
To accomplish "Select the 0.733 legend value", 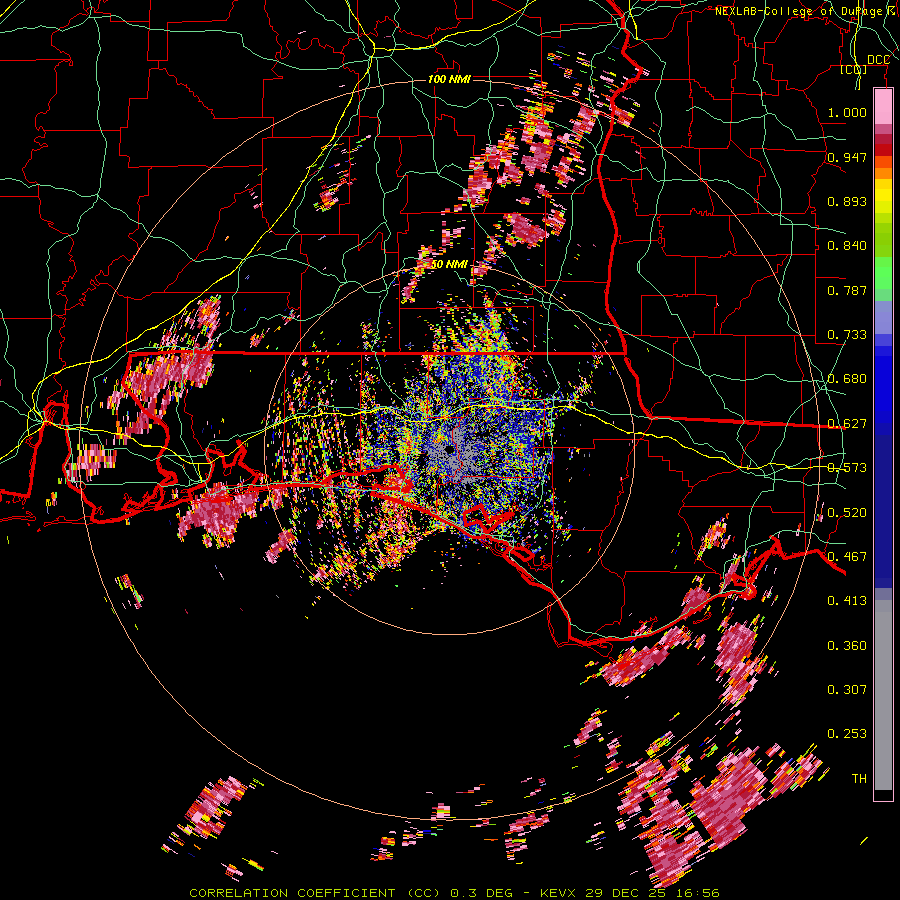I will click(847, 335).
